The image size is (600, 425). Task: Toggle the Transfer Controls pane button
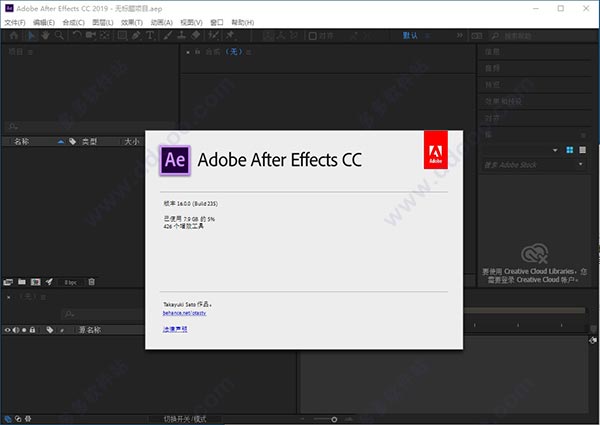[18, 419]
